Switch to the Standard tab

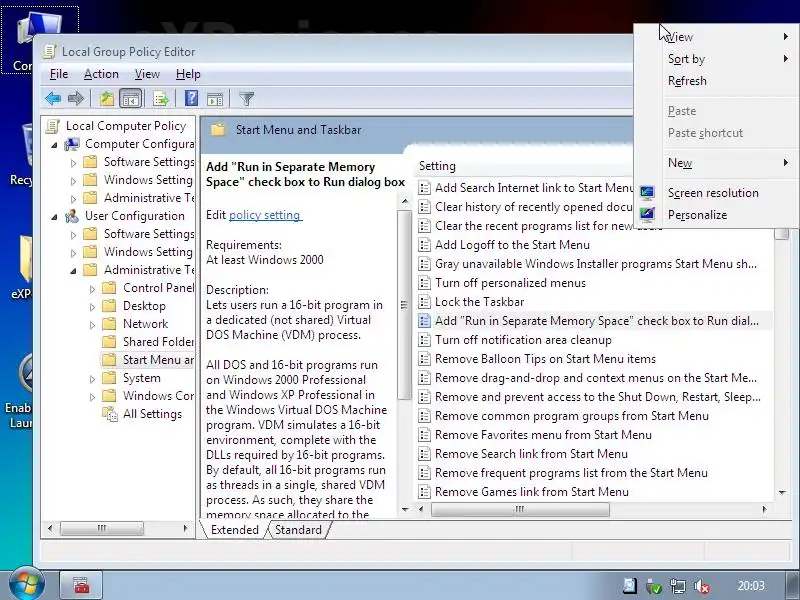[298, 530]
